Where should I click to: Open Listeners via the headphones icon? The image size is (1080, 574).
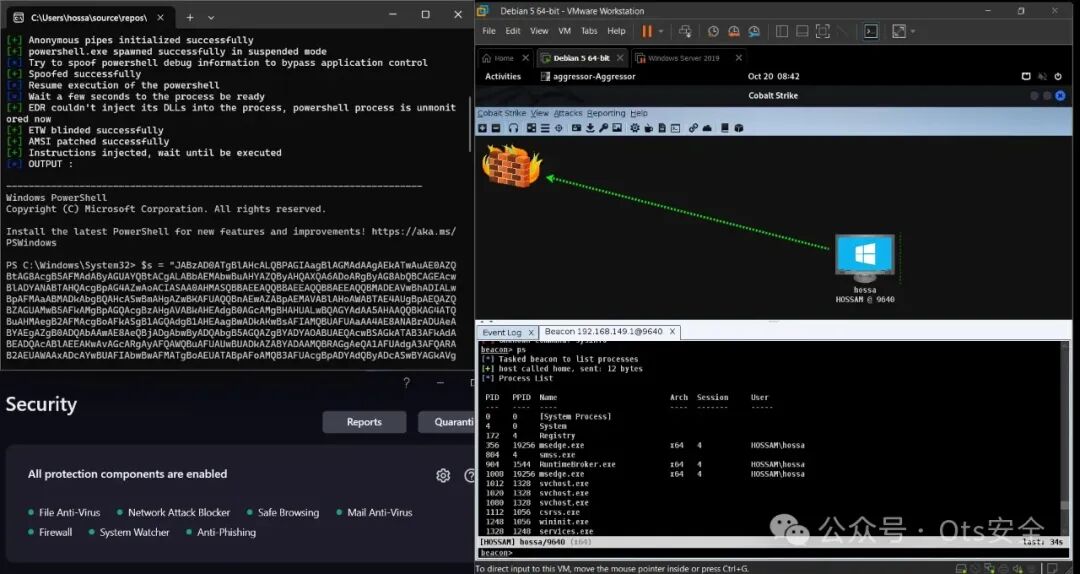(513, 128)
